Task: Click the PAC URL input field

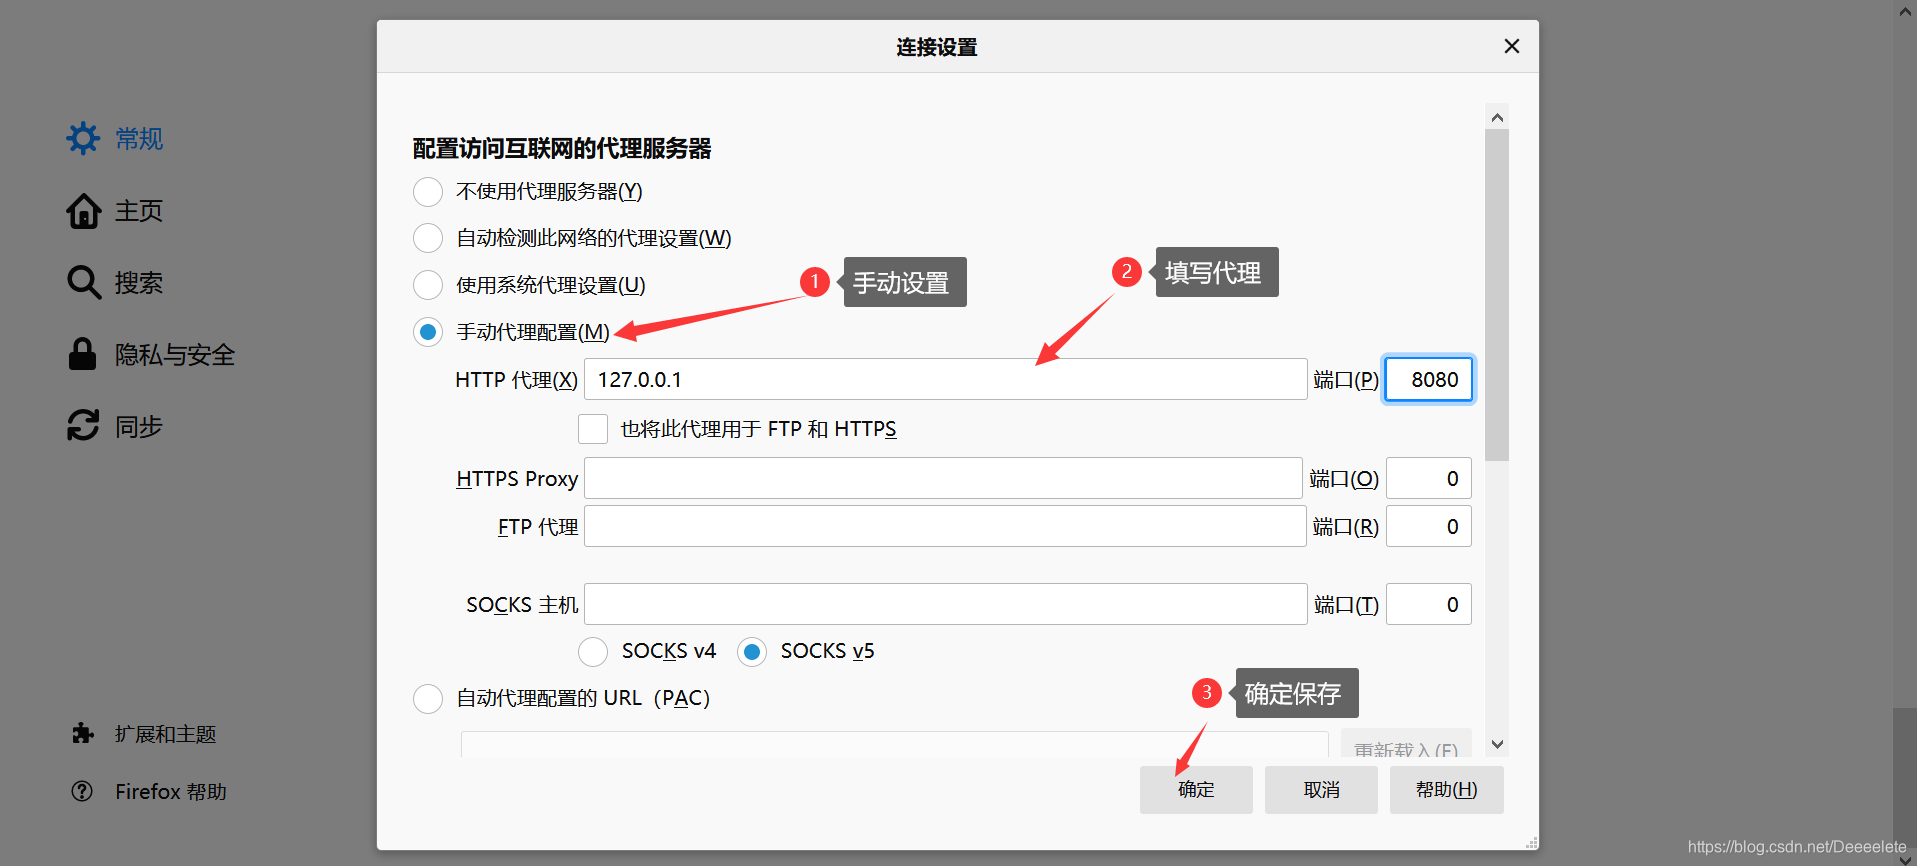Action: pyautogui.click(x=894, y=744)
